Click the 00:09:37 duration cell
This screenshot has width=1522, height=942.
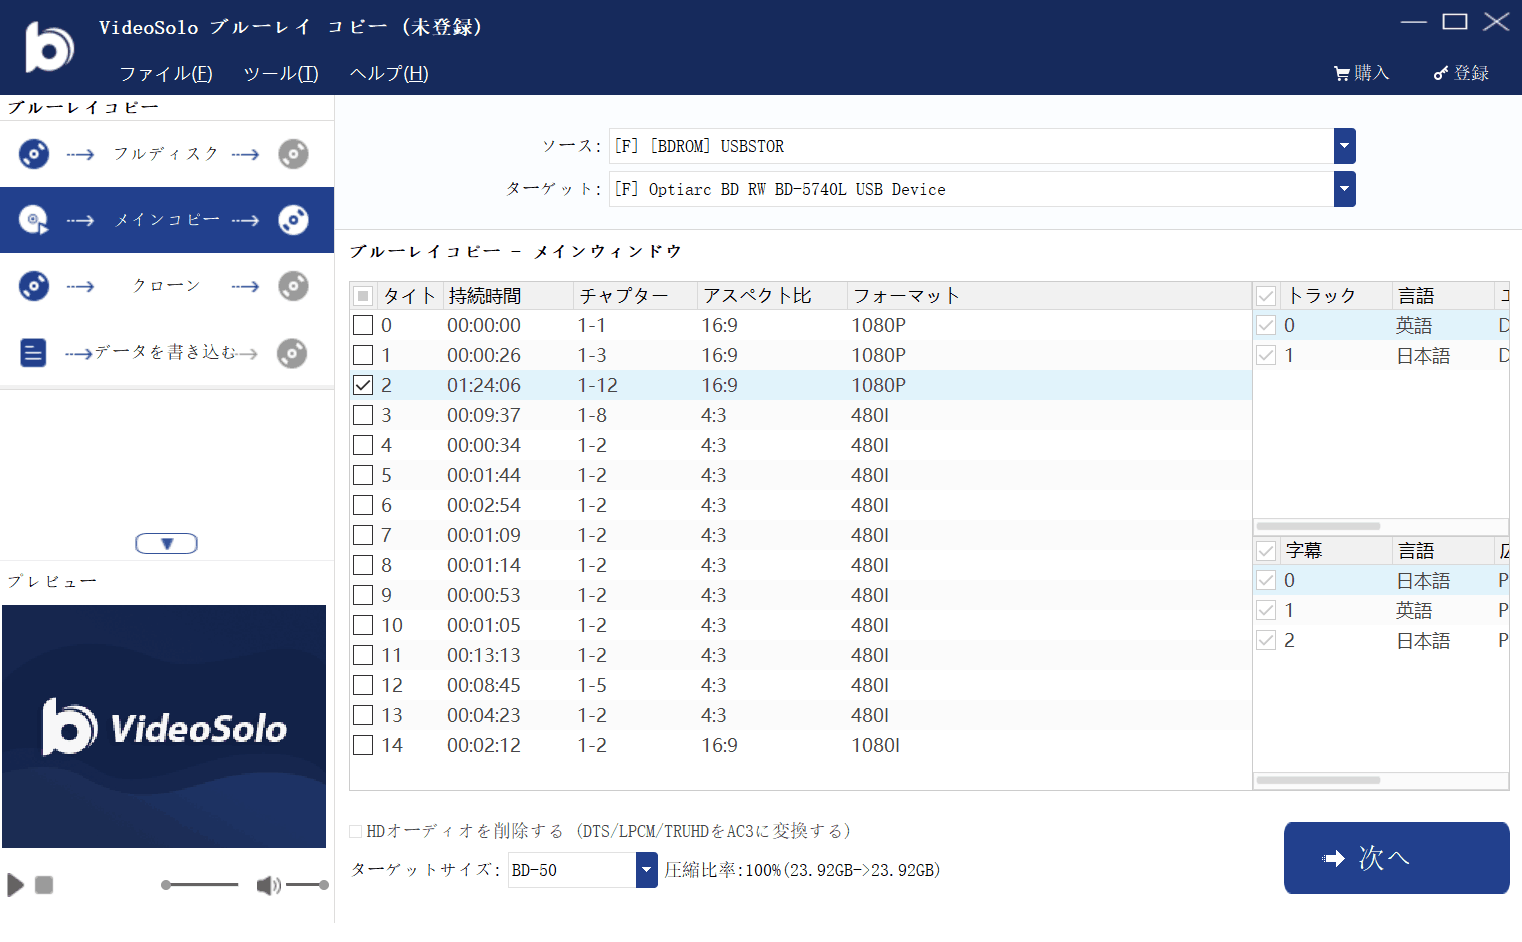[x=484, y=415]
